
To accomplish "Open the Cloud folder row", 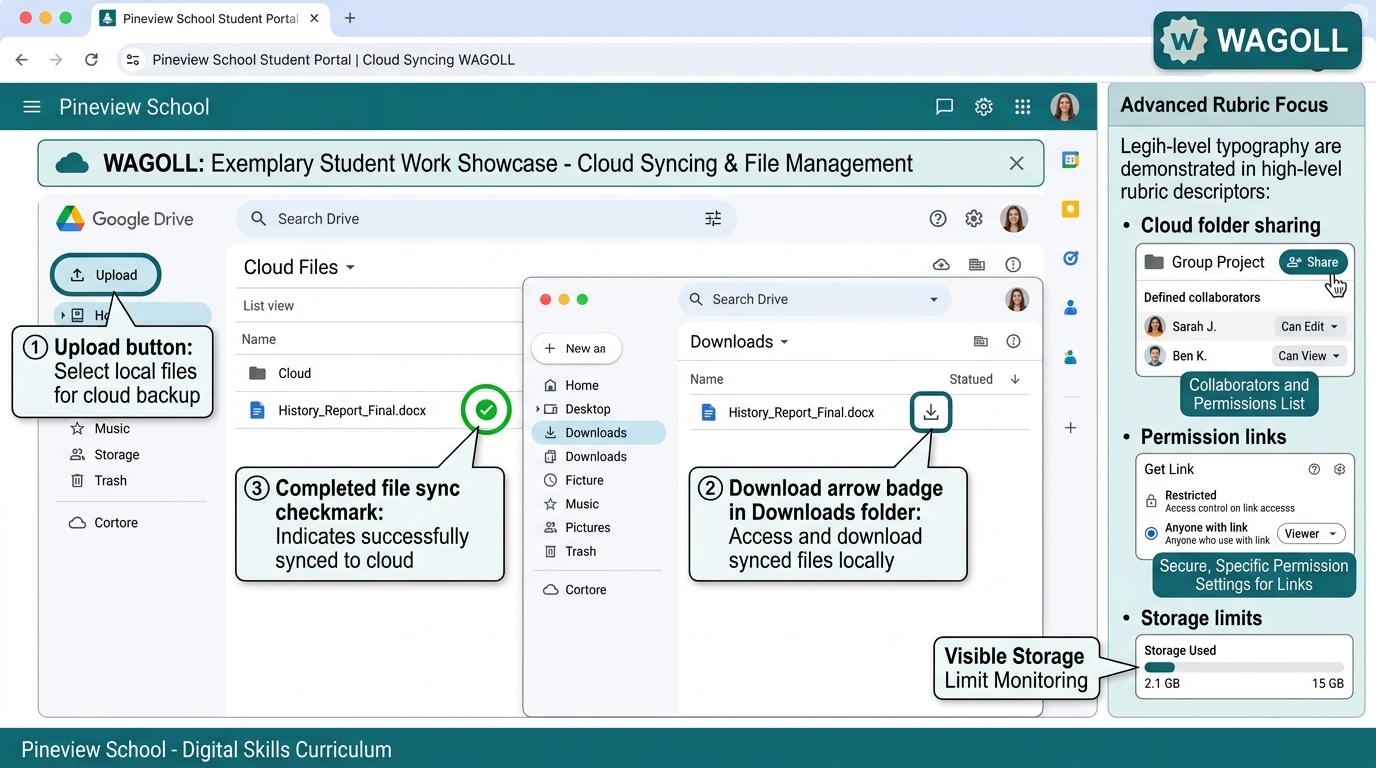I will point(380,373).
